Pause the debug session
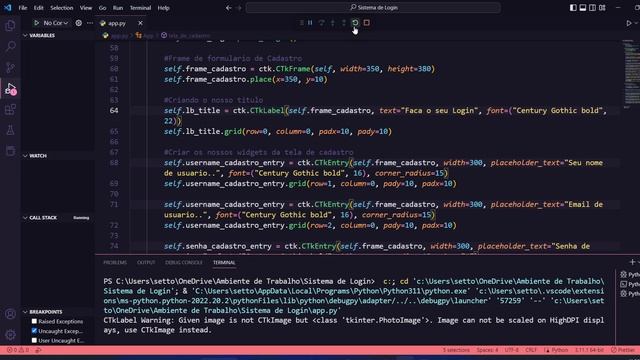Viewport: 640px width, 360px height. (310, 23)
